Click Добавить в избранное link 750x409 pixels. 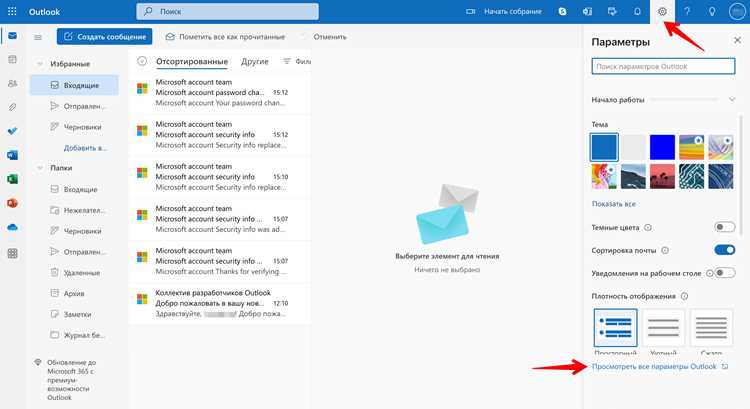(x=85, y=148)
